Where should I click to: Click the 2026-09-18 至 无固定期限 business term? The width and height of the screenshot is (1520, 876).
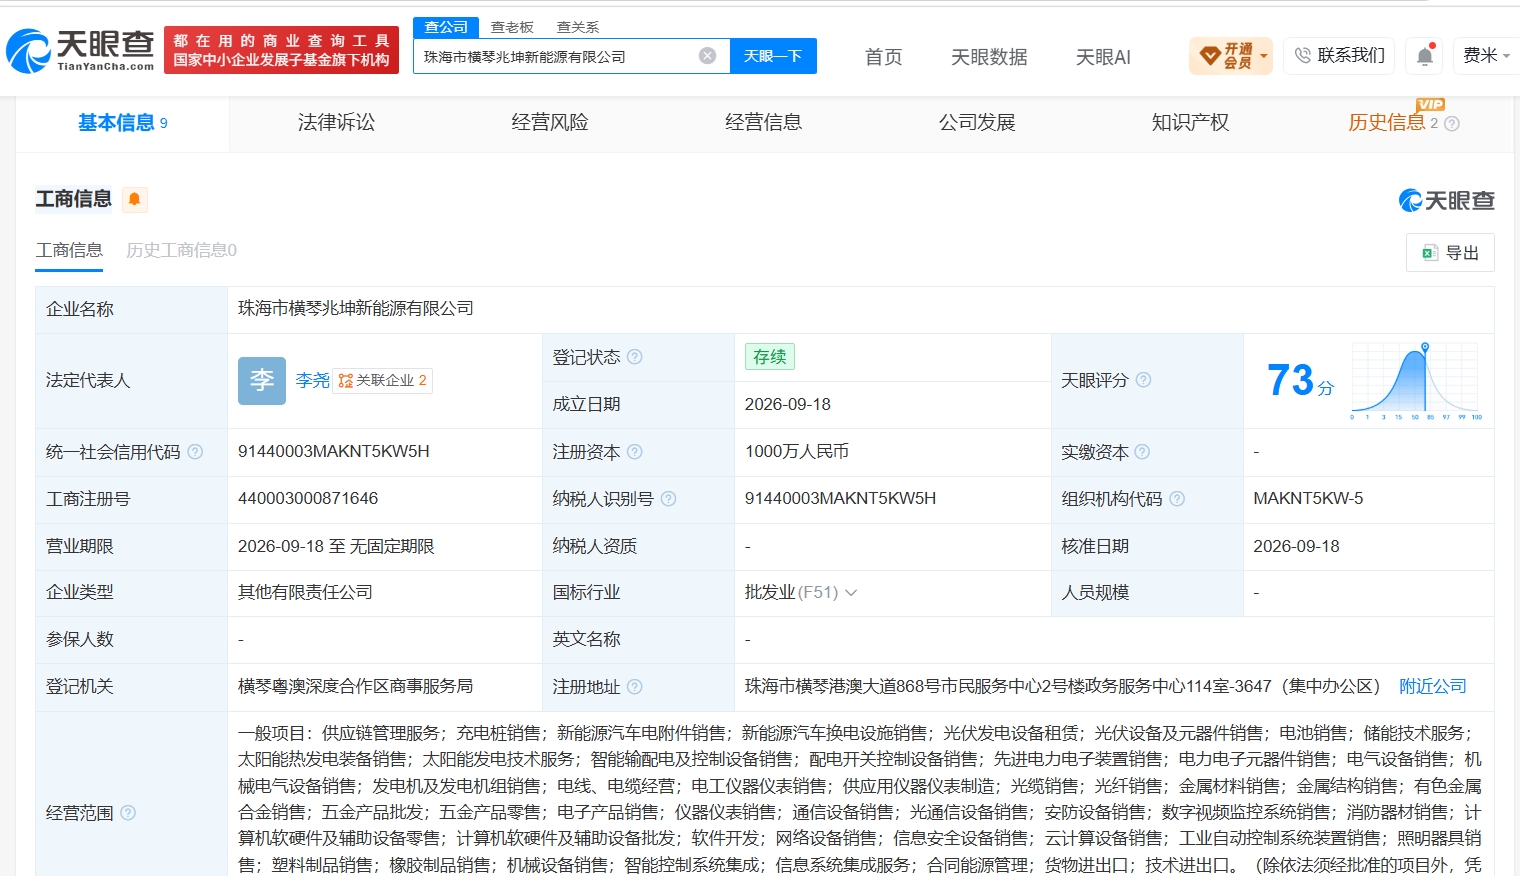(x=336, y=546)
